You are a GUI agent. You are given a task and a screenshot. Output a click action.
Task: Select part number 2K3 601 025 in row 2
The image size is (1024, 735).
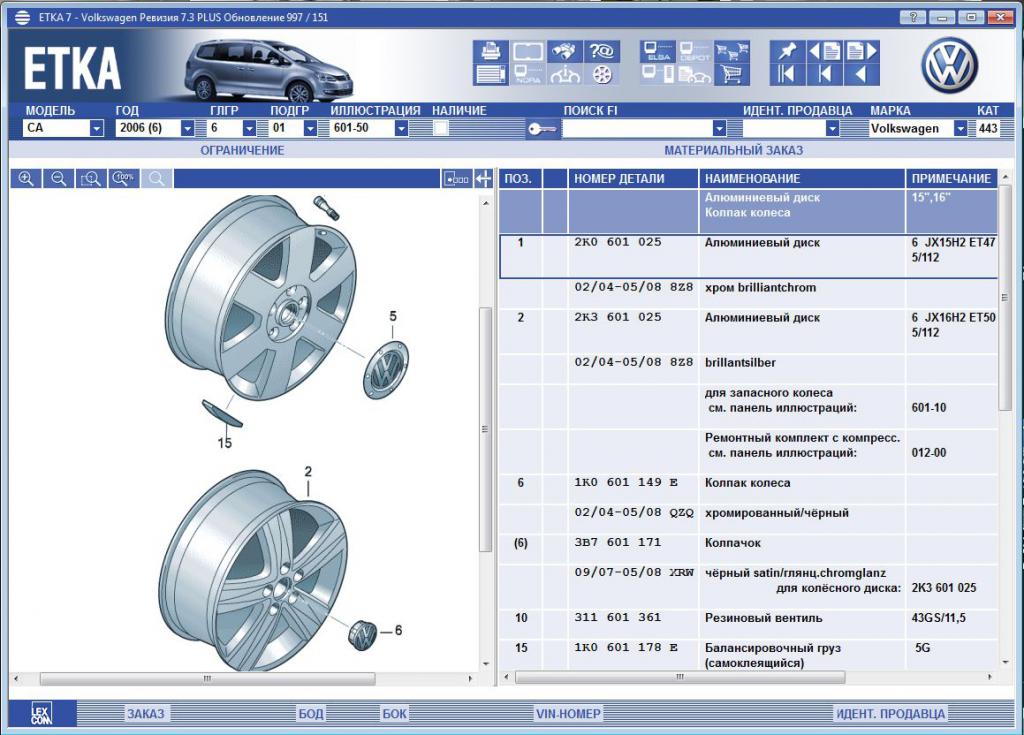(x=618, y=318)
